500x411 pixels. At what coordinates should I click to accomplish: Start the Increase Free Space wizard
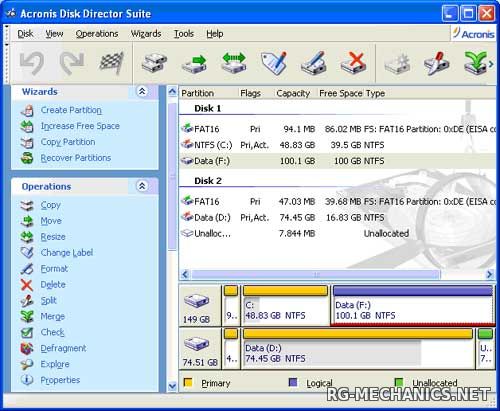(80, 126)
